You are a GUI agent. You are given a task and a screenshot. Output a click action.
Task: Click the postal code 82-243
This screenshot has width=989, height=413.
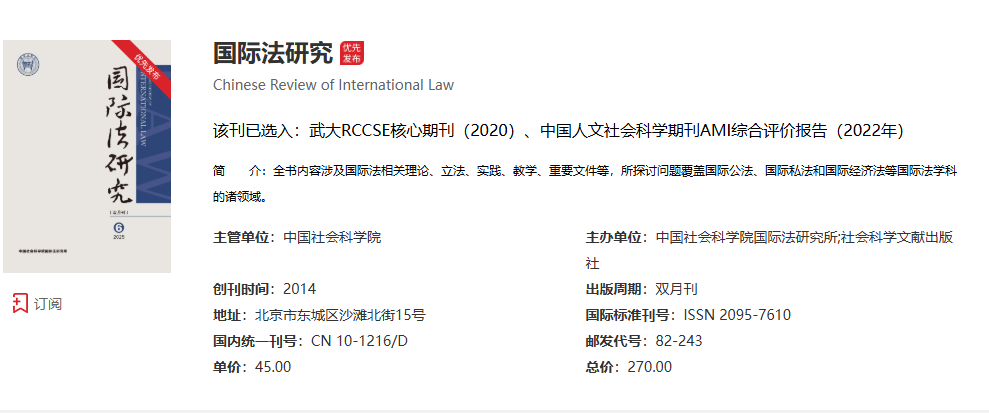tap(678, 341)
